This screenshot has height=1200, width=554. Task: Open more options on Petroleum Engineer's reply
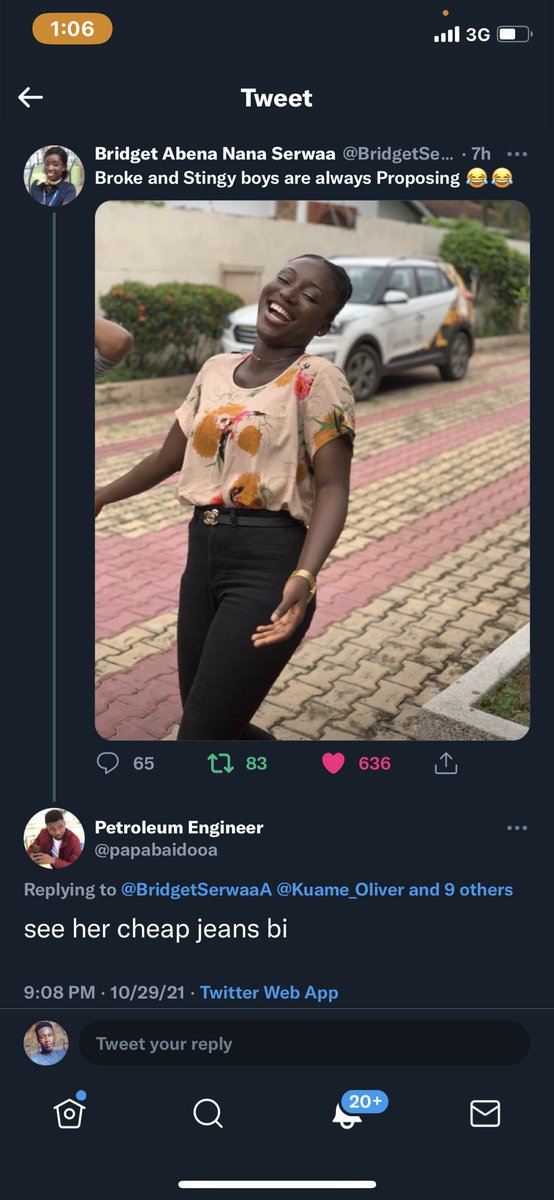click(x=517, y=828)
